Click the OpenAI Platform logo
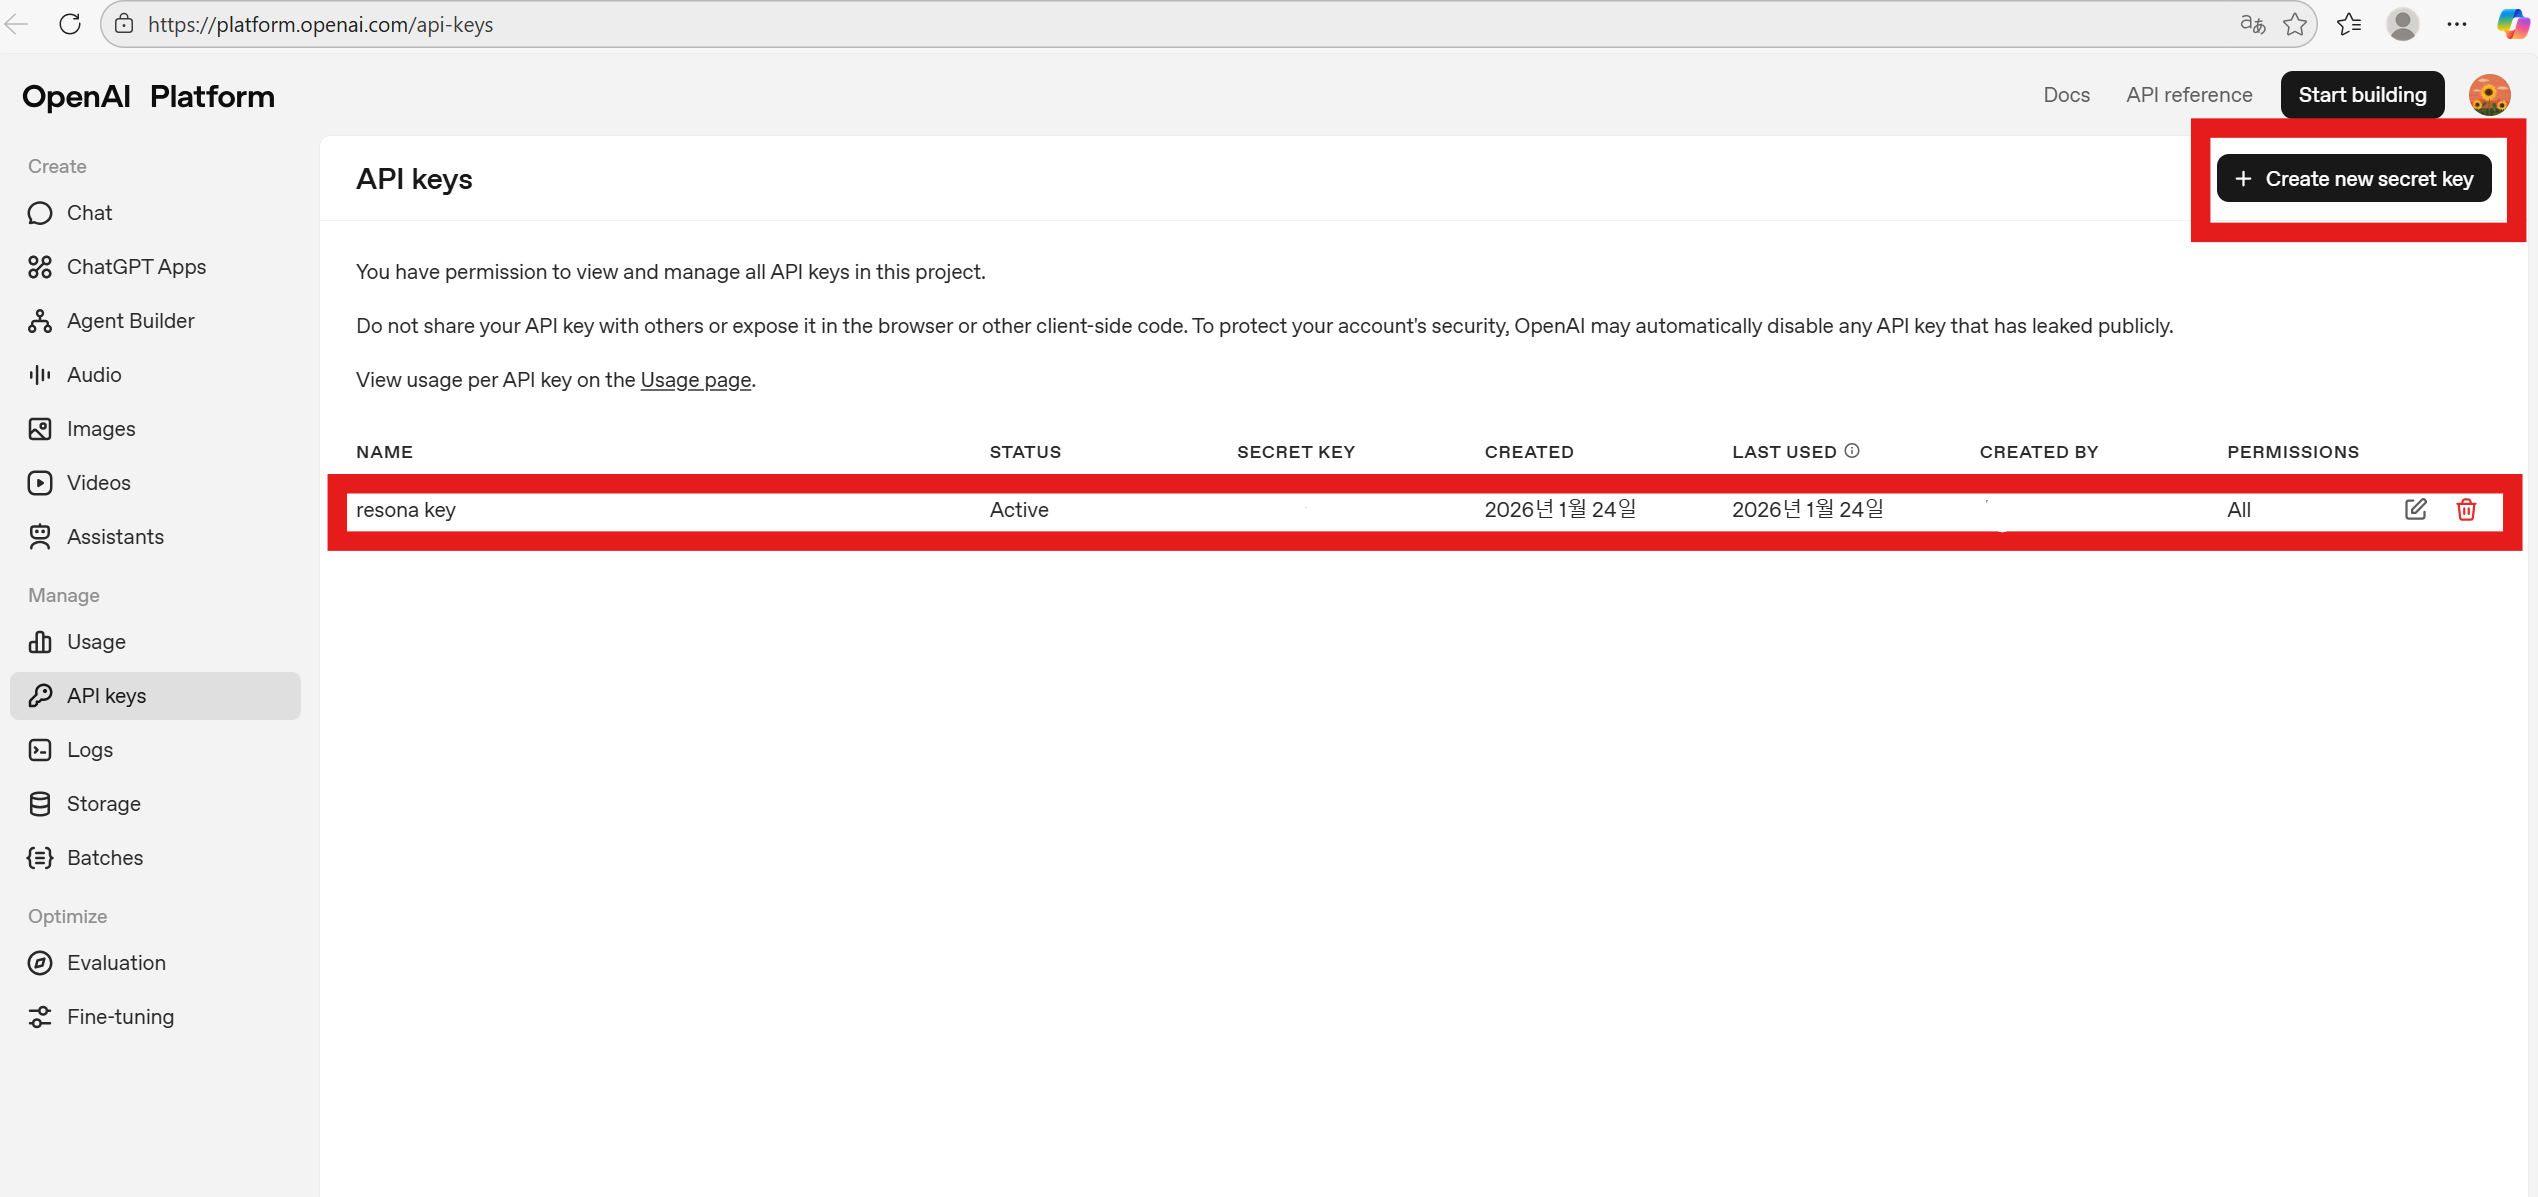This screenshot has height=1197, width=2538. tap(148, 96)
